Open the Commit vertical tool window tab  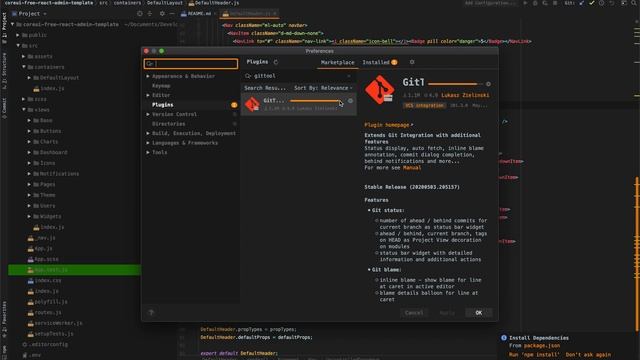(x=4, y=108)
